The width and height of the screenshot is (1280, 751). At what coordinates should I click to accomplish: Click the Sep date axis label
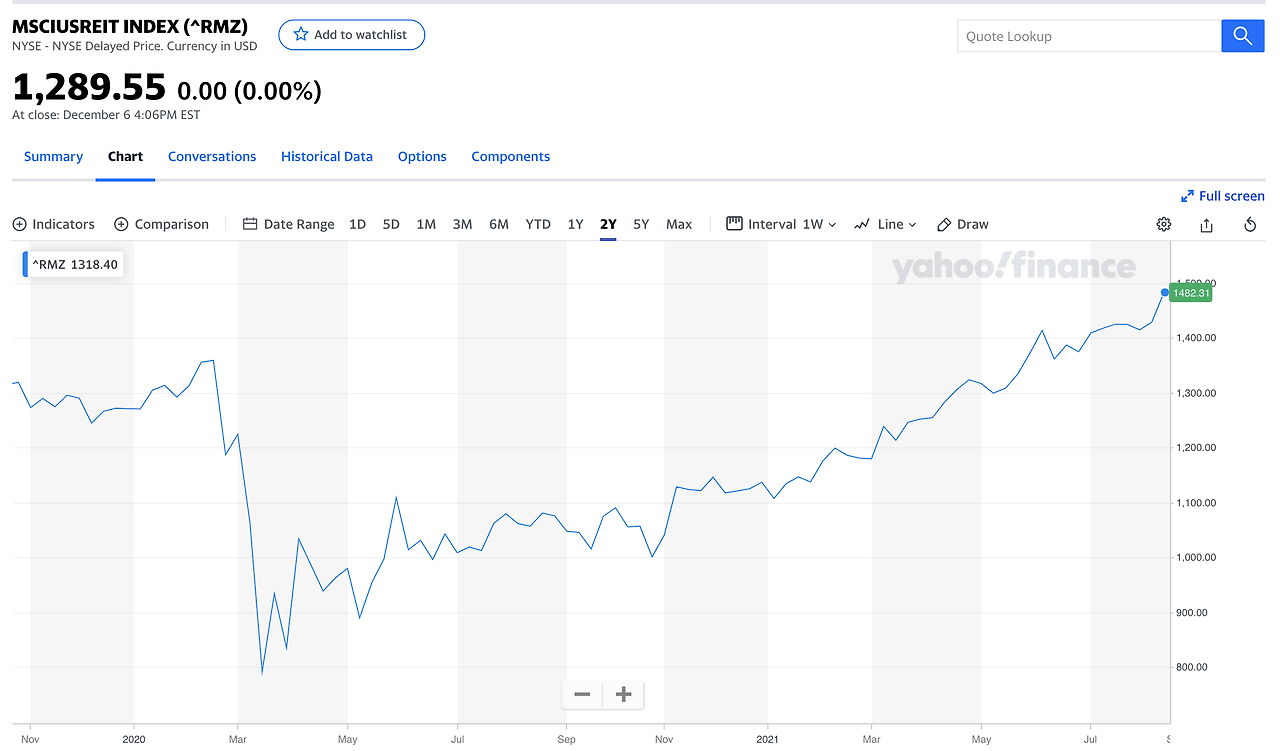coord(566,740)
